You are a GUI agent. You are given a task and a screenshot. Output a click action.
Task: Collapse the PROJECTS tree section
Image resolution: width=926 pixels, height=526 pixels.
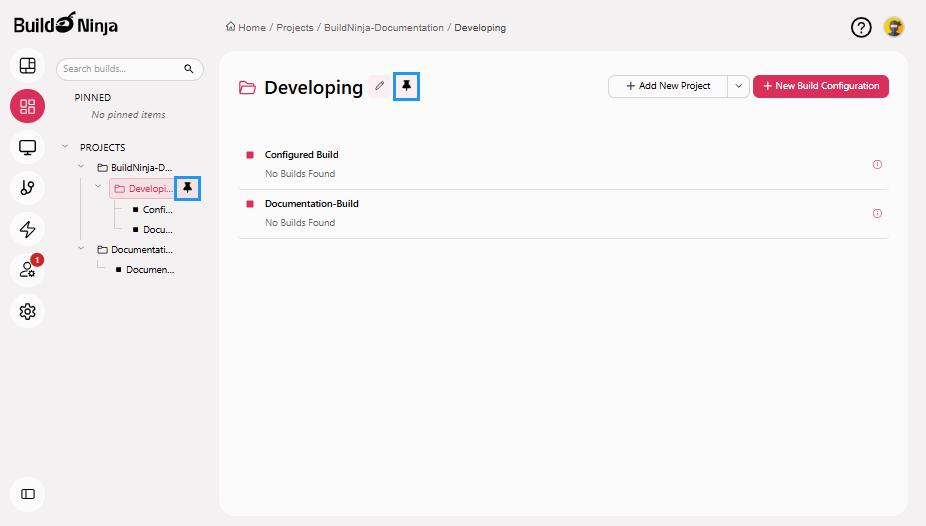pos(65,147)
